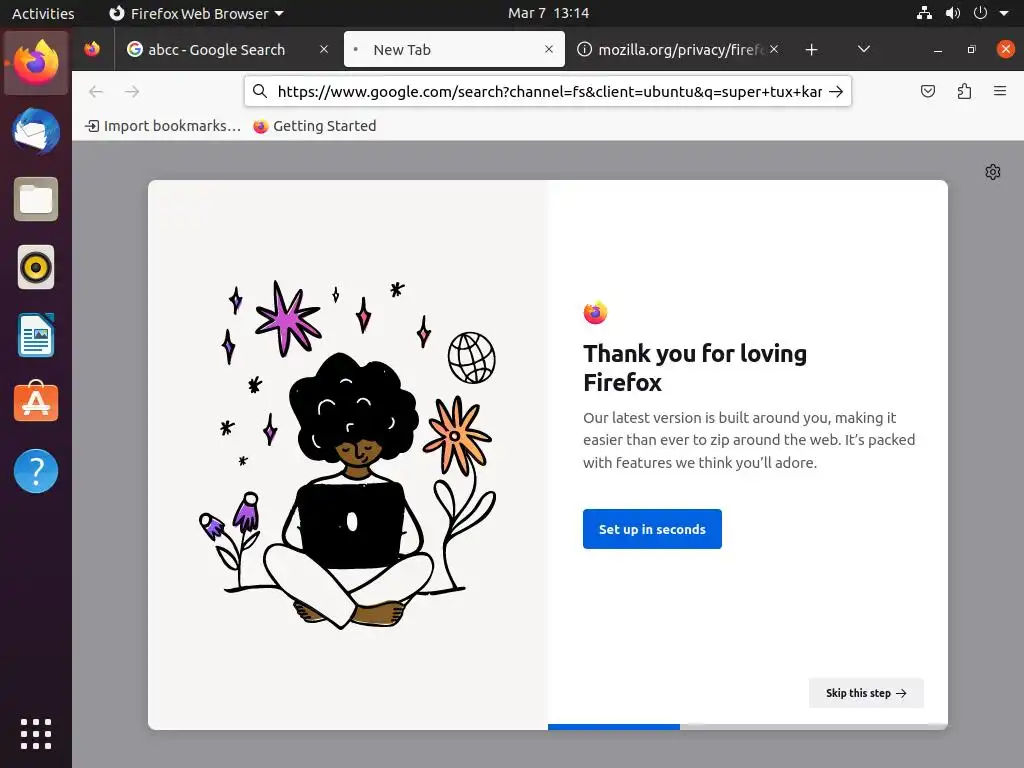Open Ubuntu Software store icon
The height and width of the screenshot is (768, 1024).
(36, 402)
